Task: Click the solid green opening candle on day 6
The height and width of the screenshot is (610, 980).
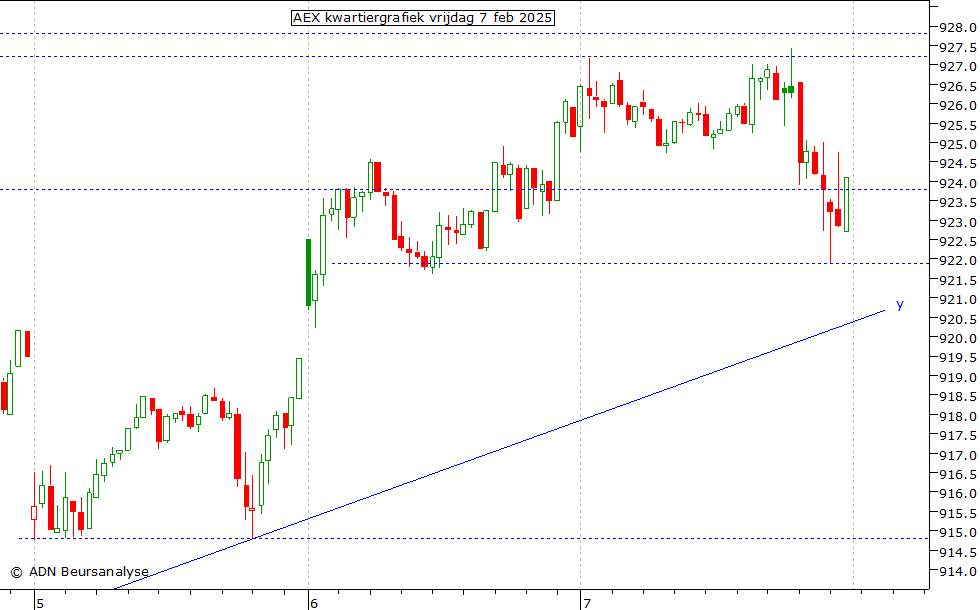Action: click(308, 272)
